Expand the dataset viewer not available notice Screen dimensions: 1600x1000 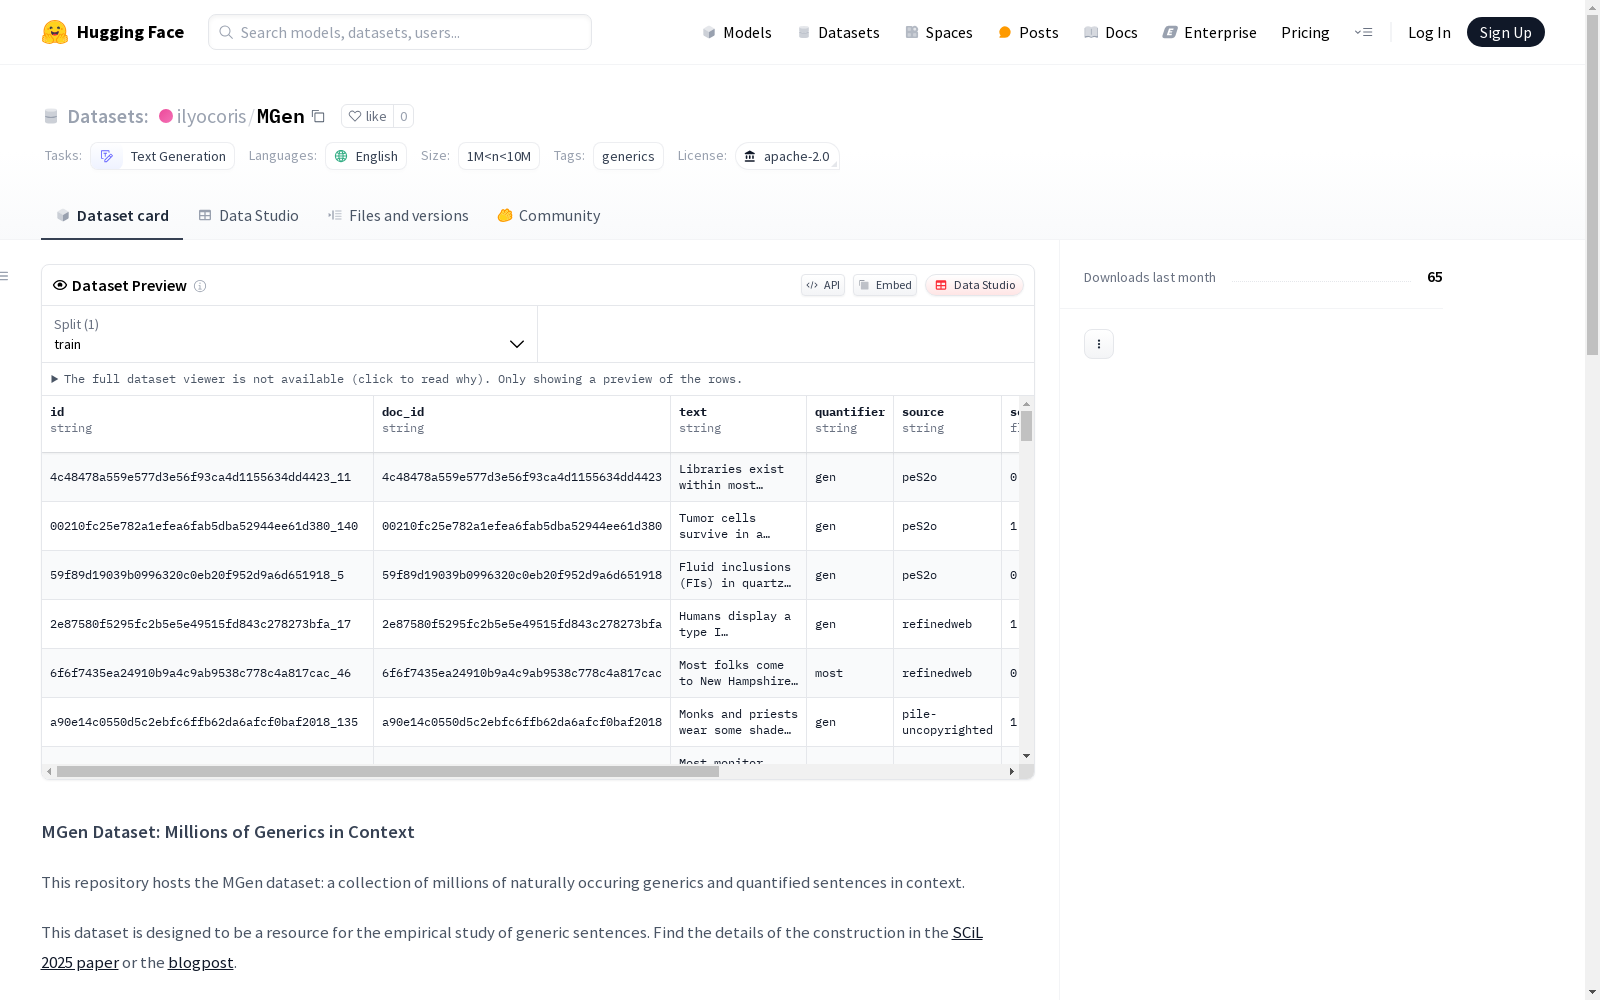tap(397, 379)
